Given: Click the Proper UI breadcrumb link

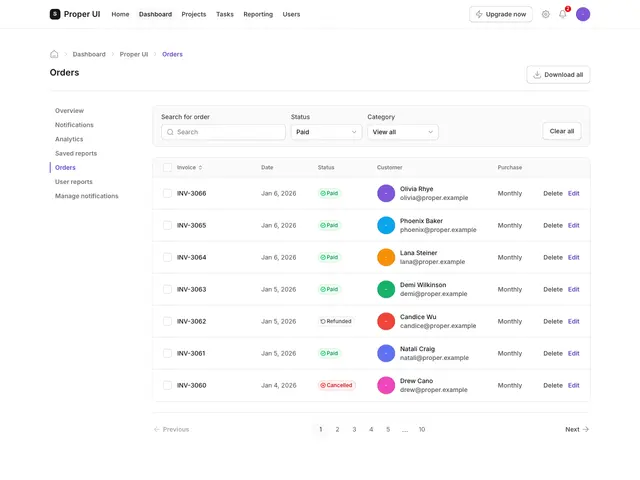Looking at the screenshot, I should point(134,54).
